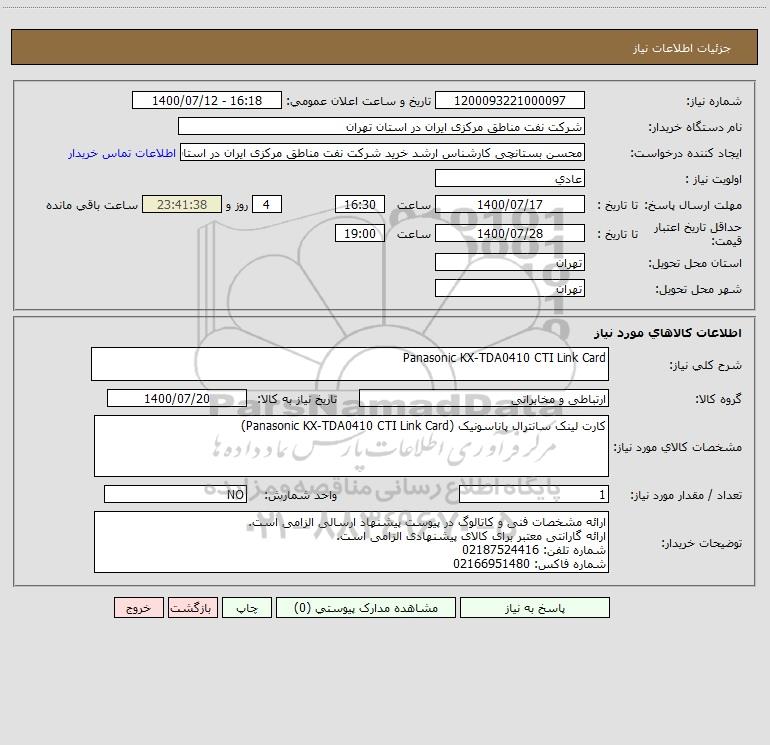Click label 'استان محل تحویل:'
Viewport: 770px width, 745px height.
pos(695,263)
